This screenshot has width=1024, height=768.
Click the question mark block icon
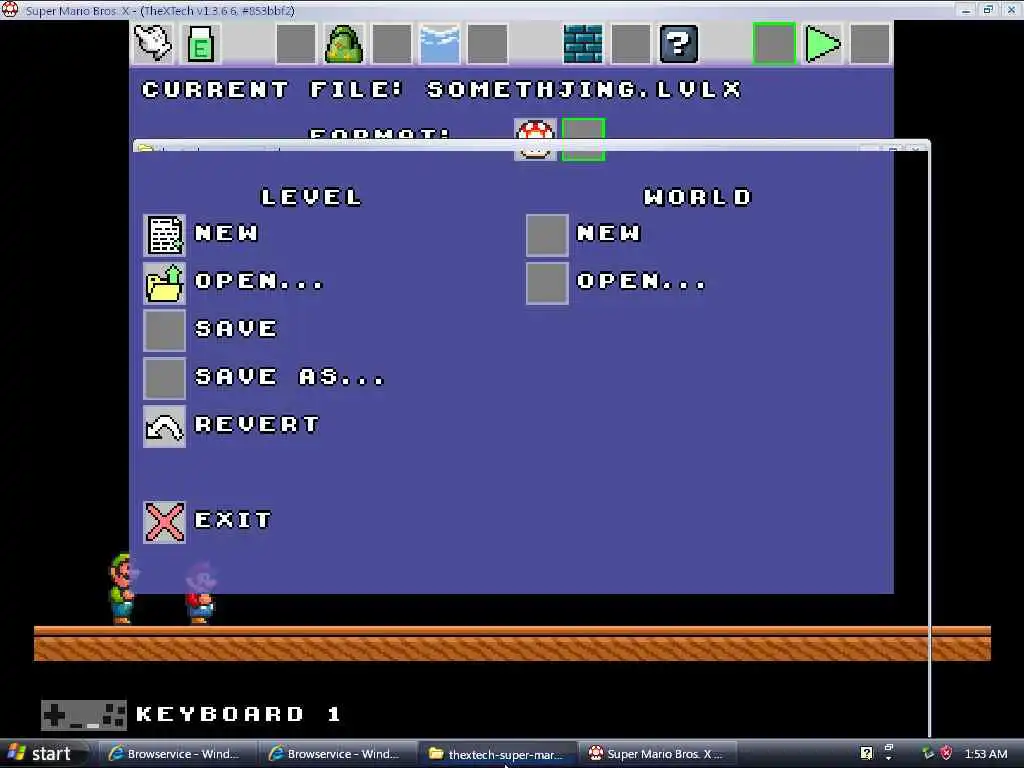tap(679, 44)
